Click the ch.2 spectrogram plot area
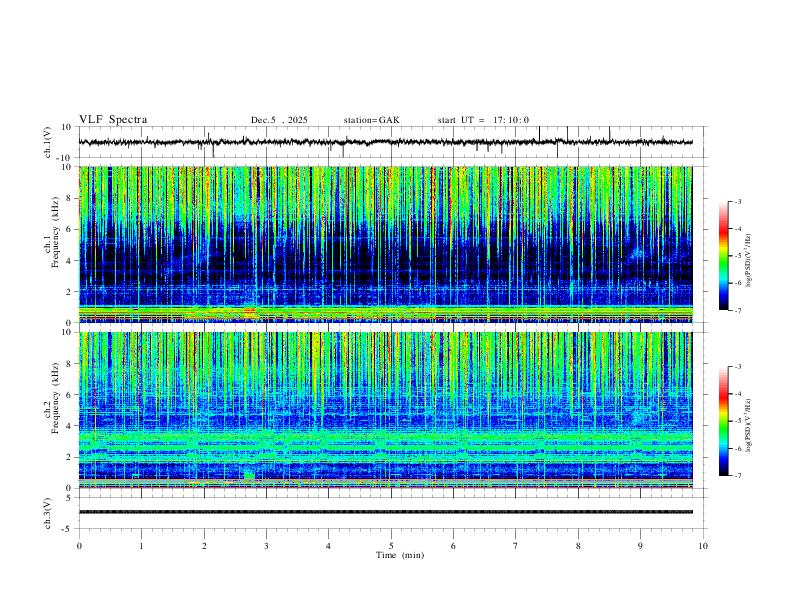Image resolution: width=792 pixels, height=612 pixels. pyautogui.click(x=385, y=410)
